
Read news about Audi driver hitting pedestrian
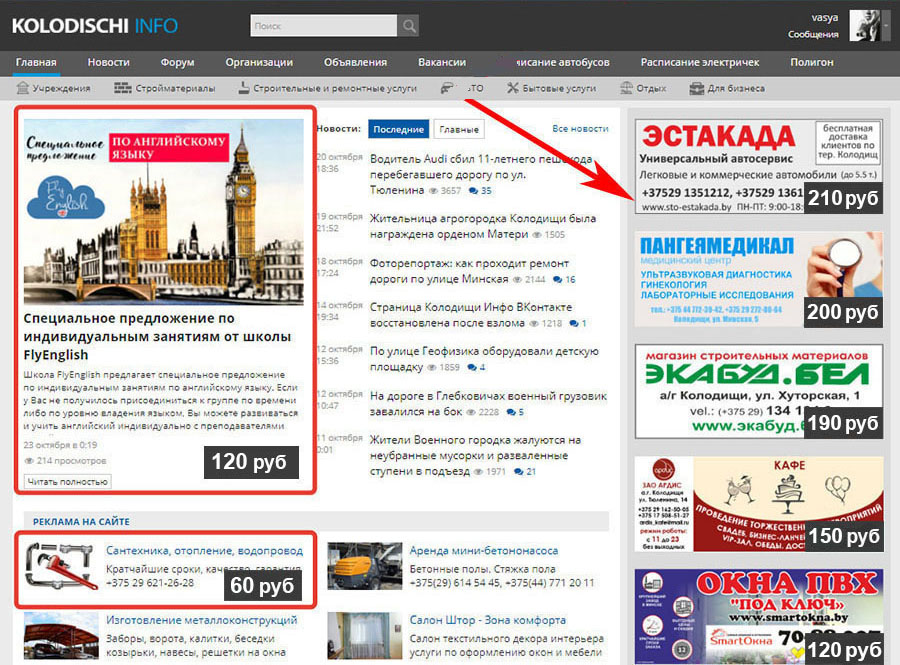(481, 174)
